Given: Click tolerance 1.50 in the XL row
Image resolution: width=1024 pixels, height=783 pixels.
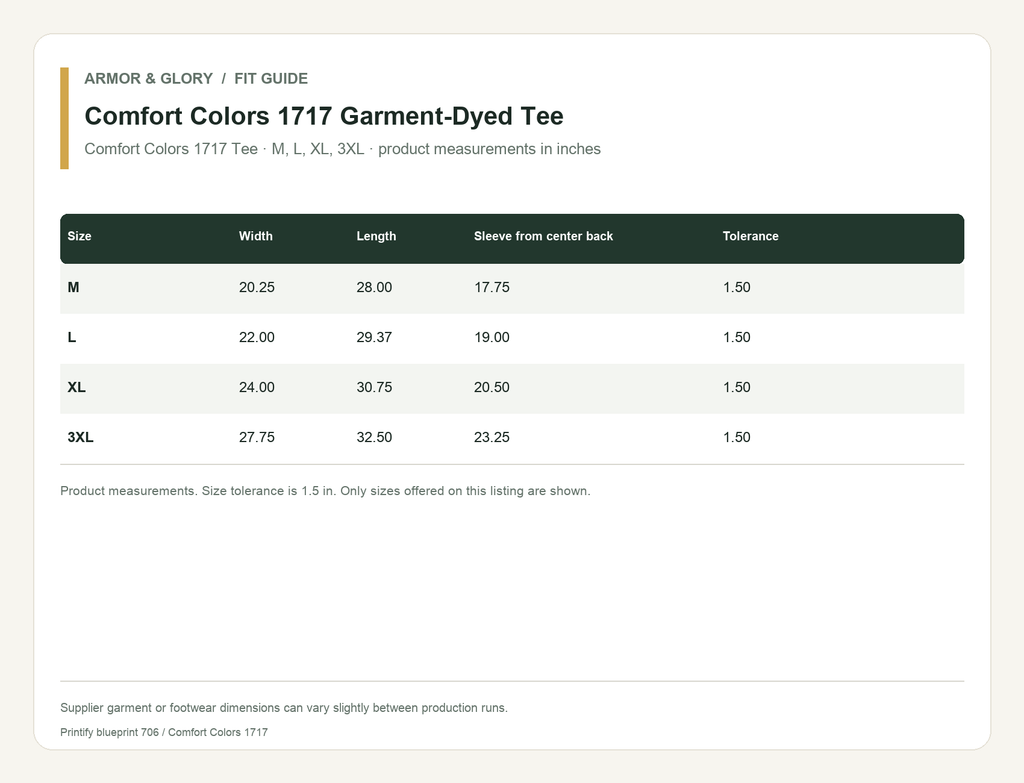Looking at the screenshot, I should [x=737, y=387].
